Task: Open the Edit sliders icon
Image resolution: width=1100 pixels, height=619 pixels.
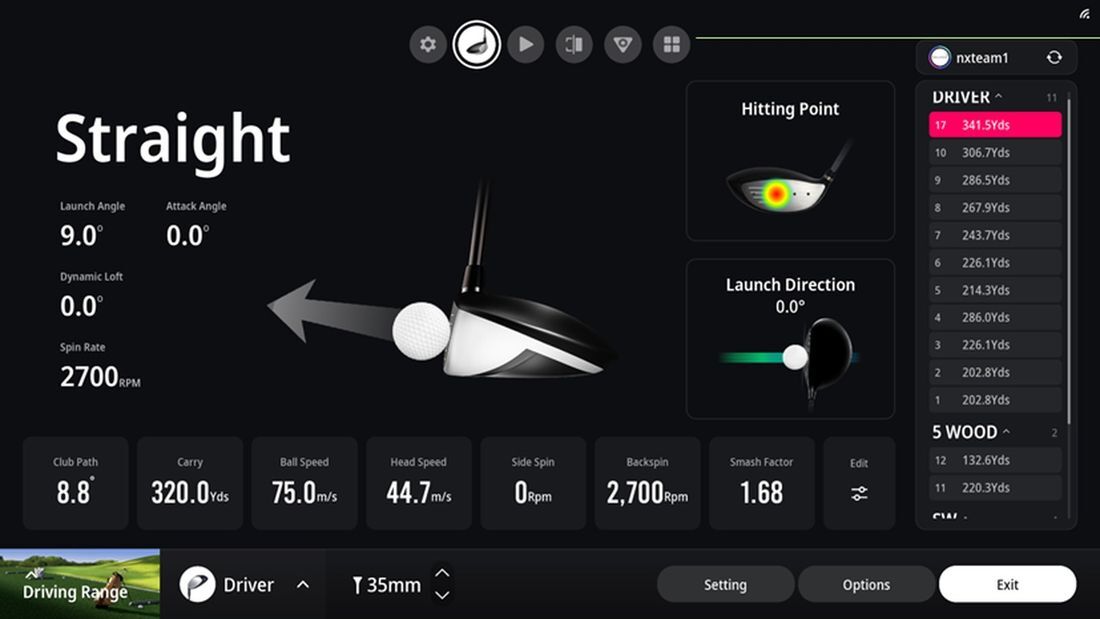Action: coord(859,493)
